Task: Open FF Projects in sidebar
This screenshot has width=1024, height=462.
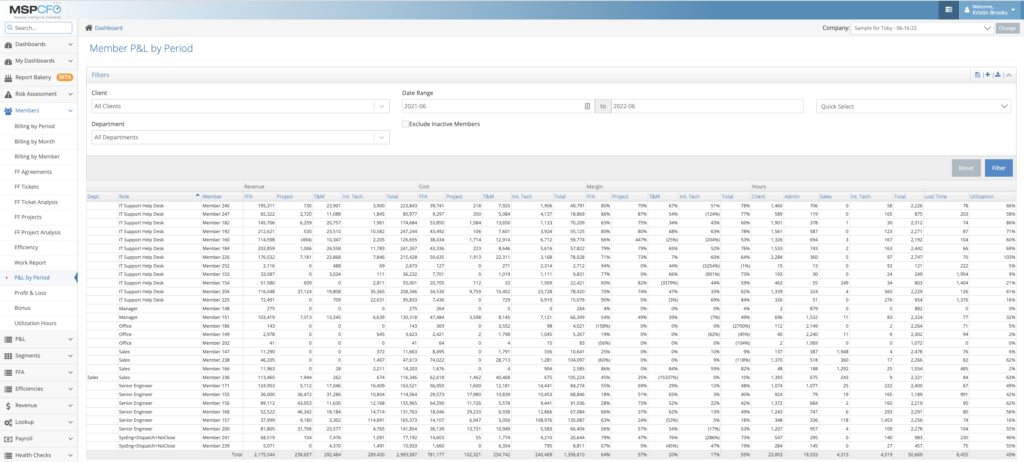Action: (28, 217)
